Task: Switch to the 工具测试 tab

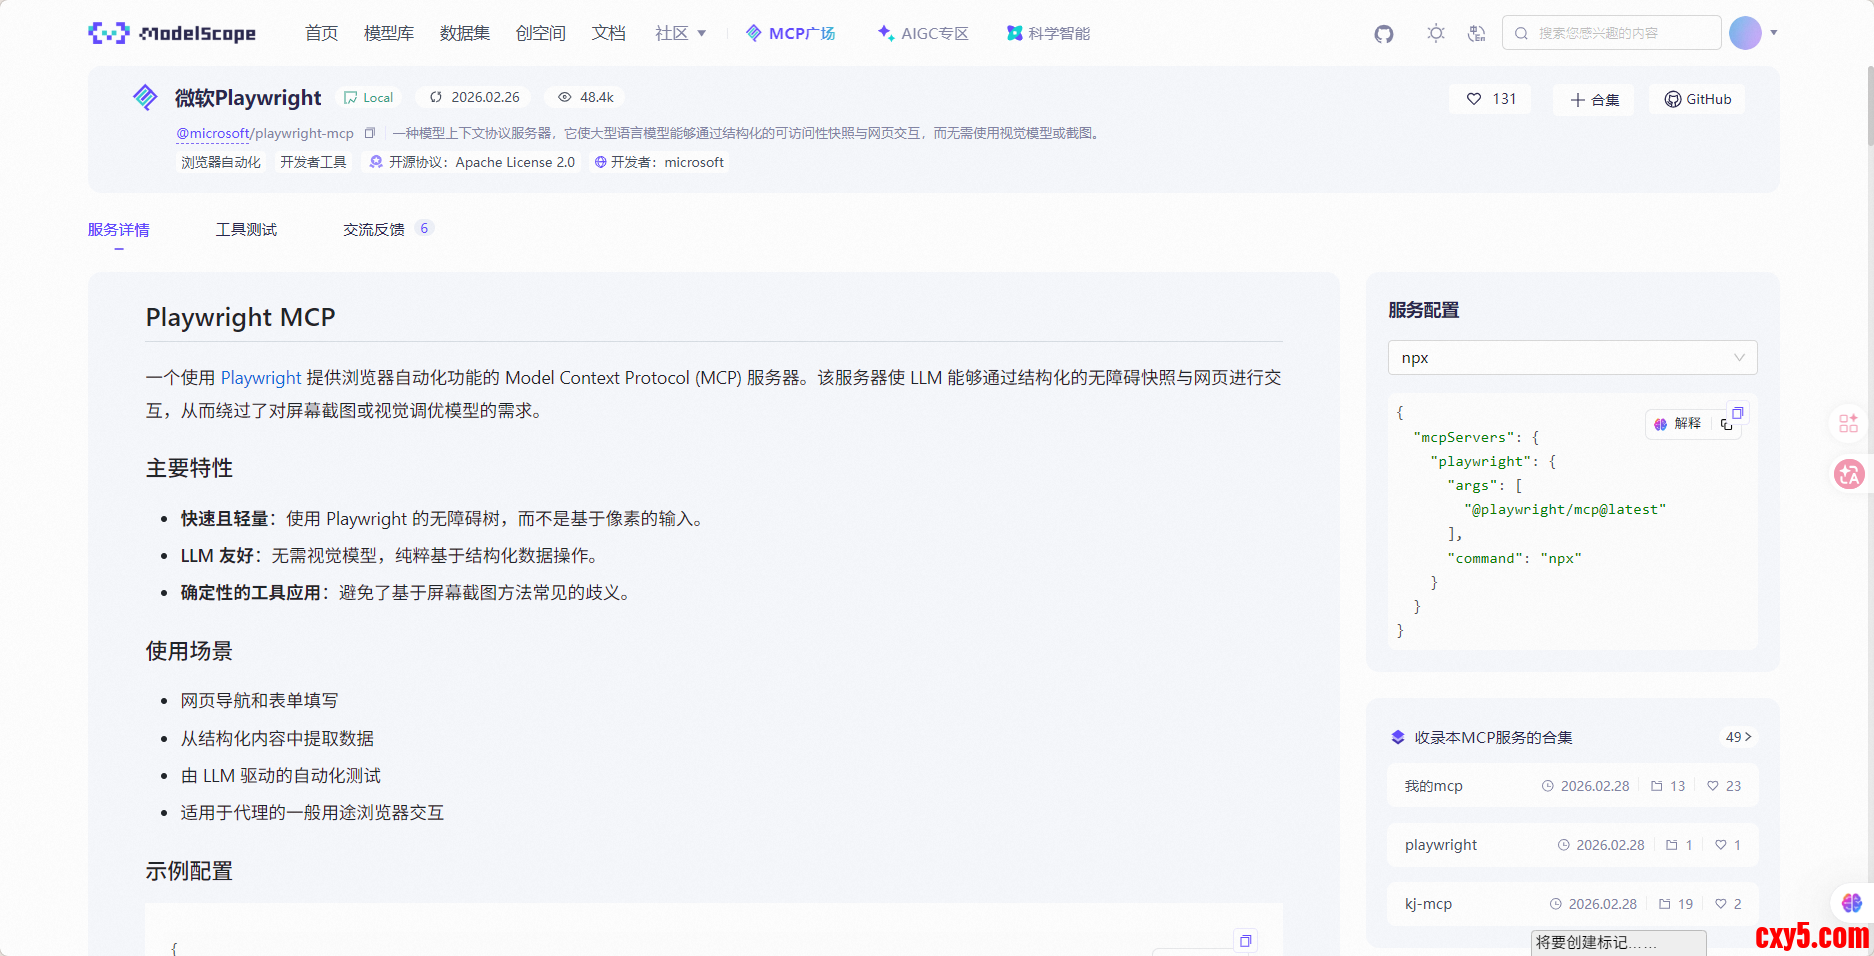Action: tap(246, 230)
